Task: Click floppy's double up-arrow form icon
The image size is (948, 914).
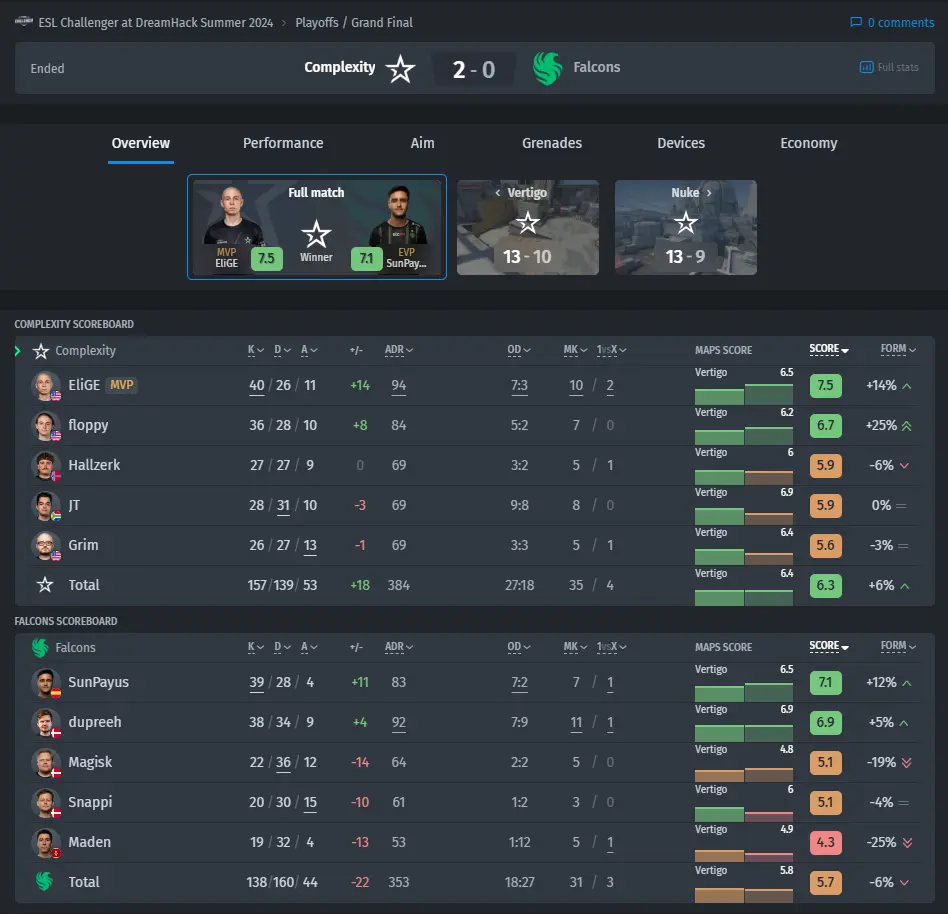Action: tap(906, 426)
